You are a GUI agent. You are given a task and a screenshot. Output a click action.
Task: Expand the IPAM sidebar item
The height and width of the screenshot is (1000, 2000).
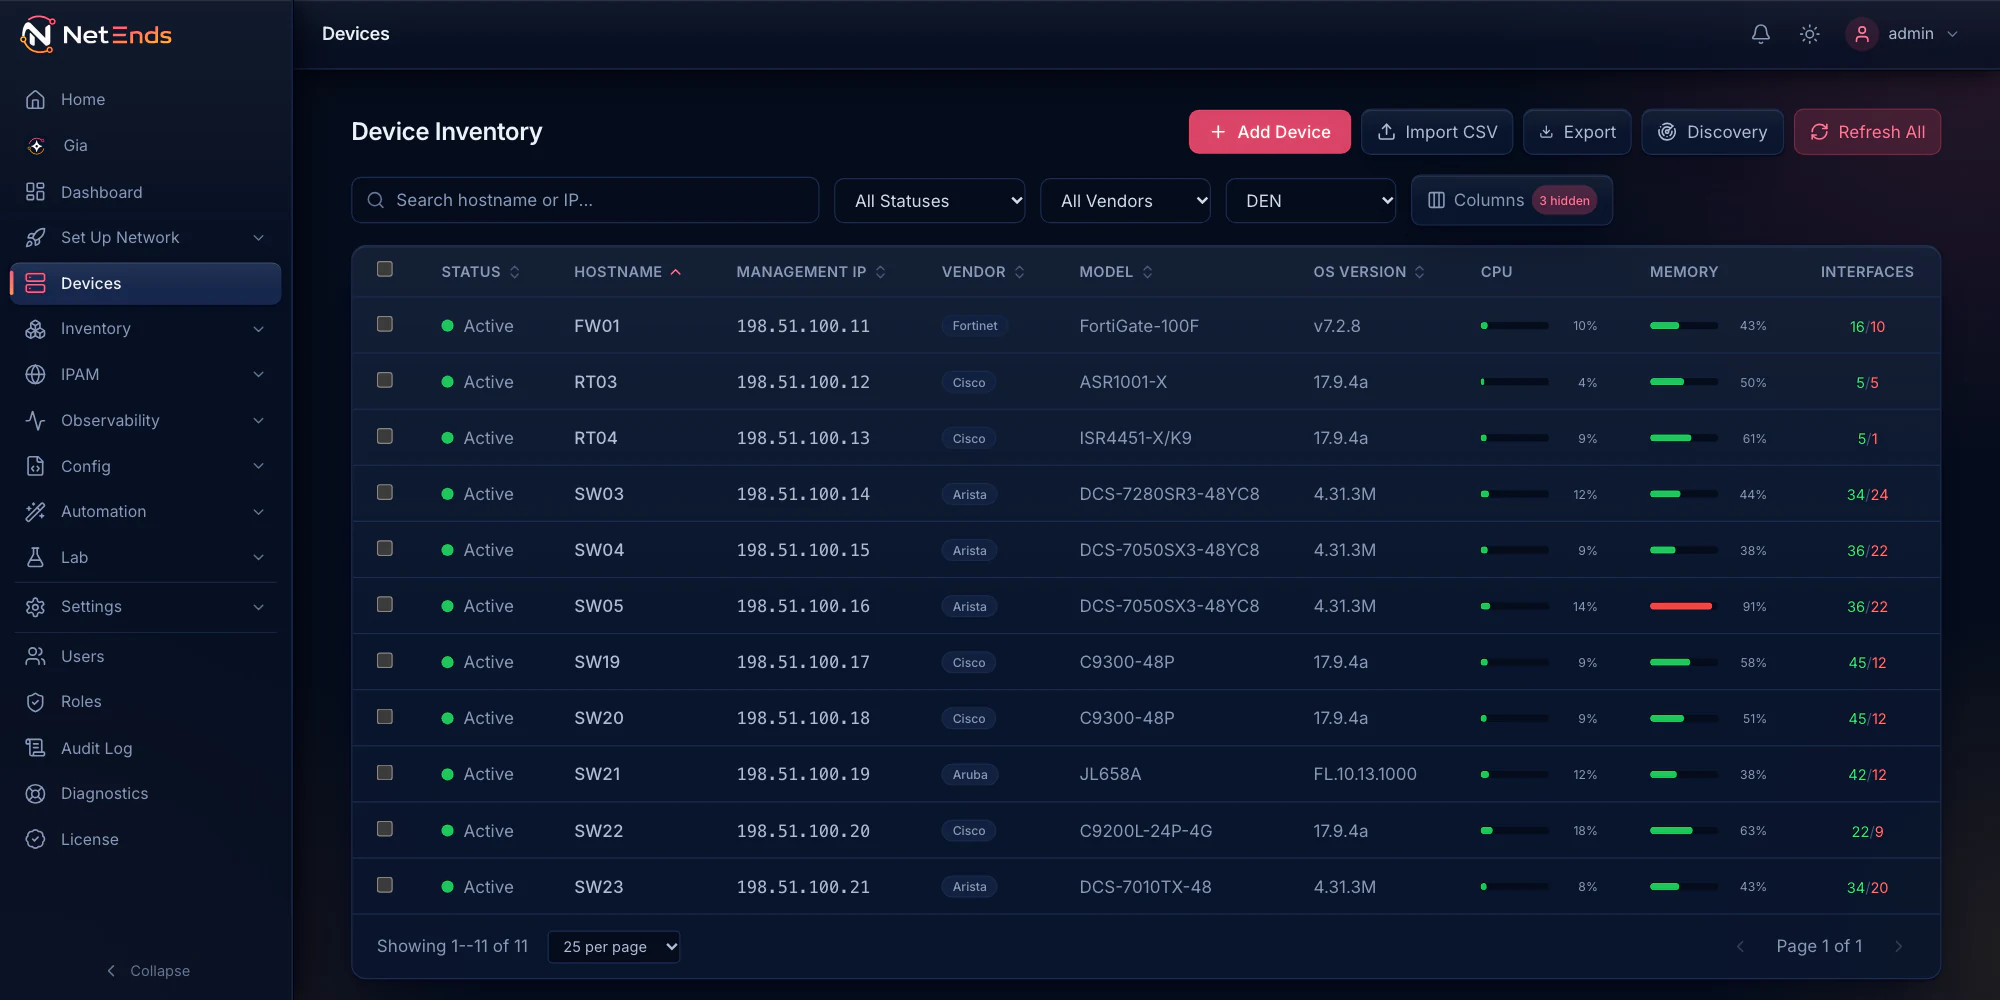pyautogui.click(x=146, y=375)
